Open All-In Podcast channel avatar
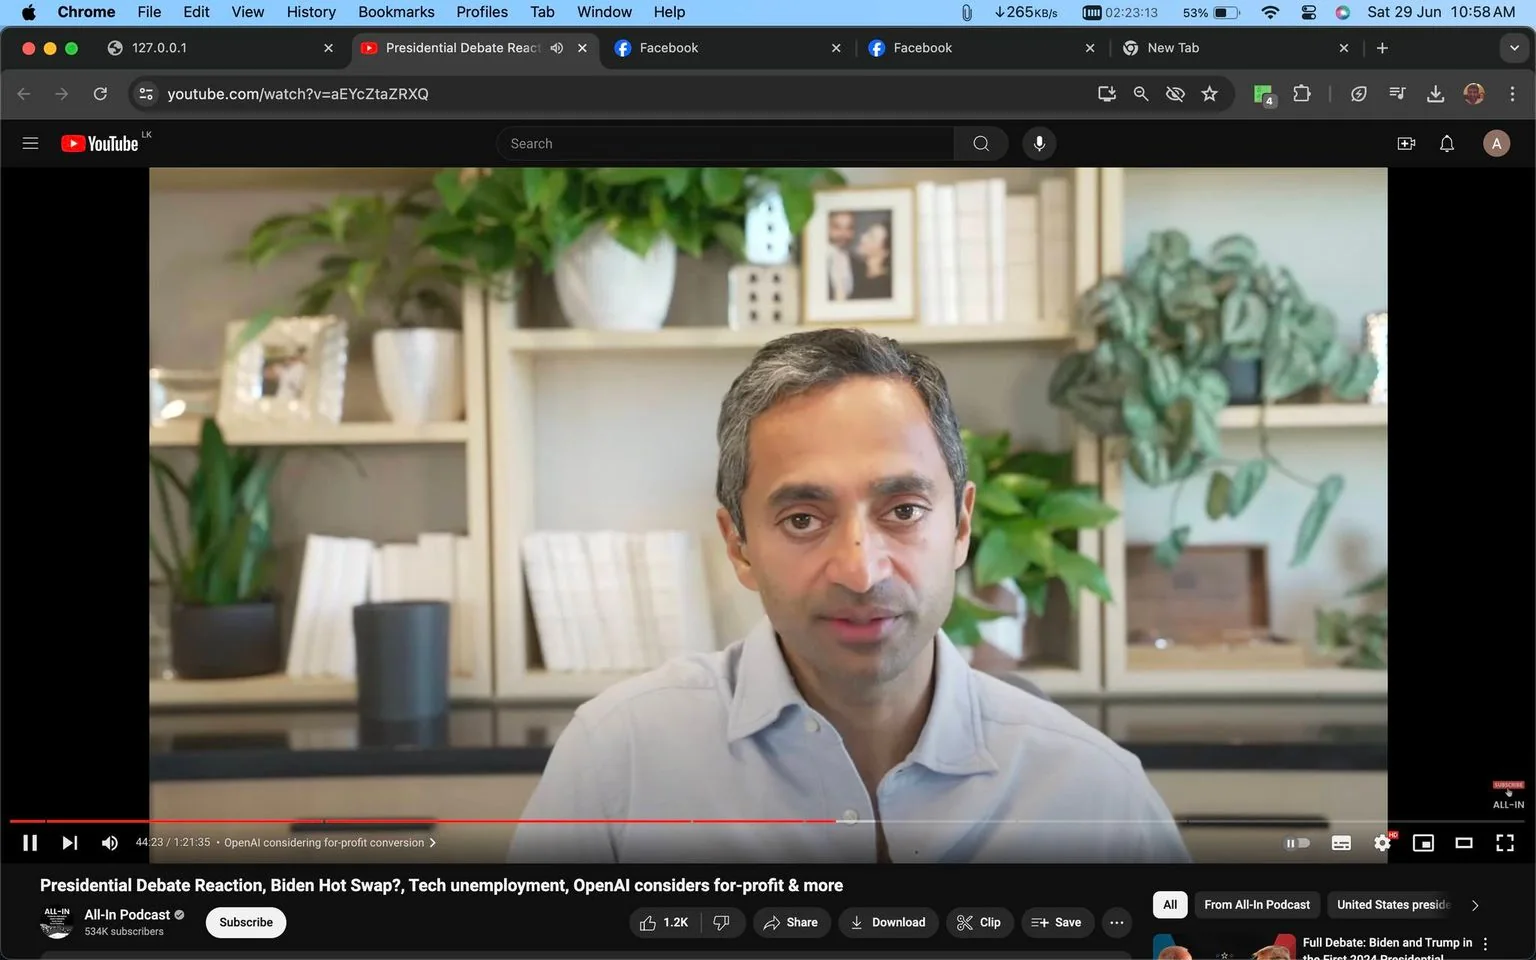 57,922
